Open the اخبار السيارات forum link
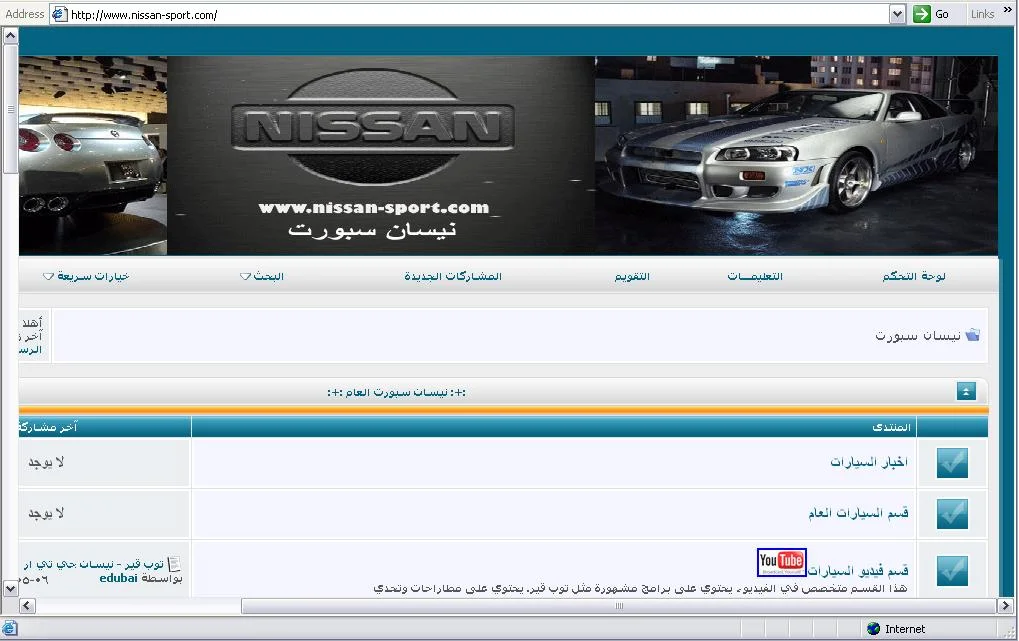This screenshot has height=641, width=1019. [x=869, y=462]
